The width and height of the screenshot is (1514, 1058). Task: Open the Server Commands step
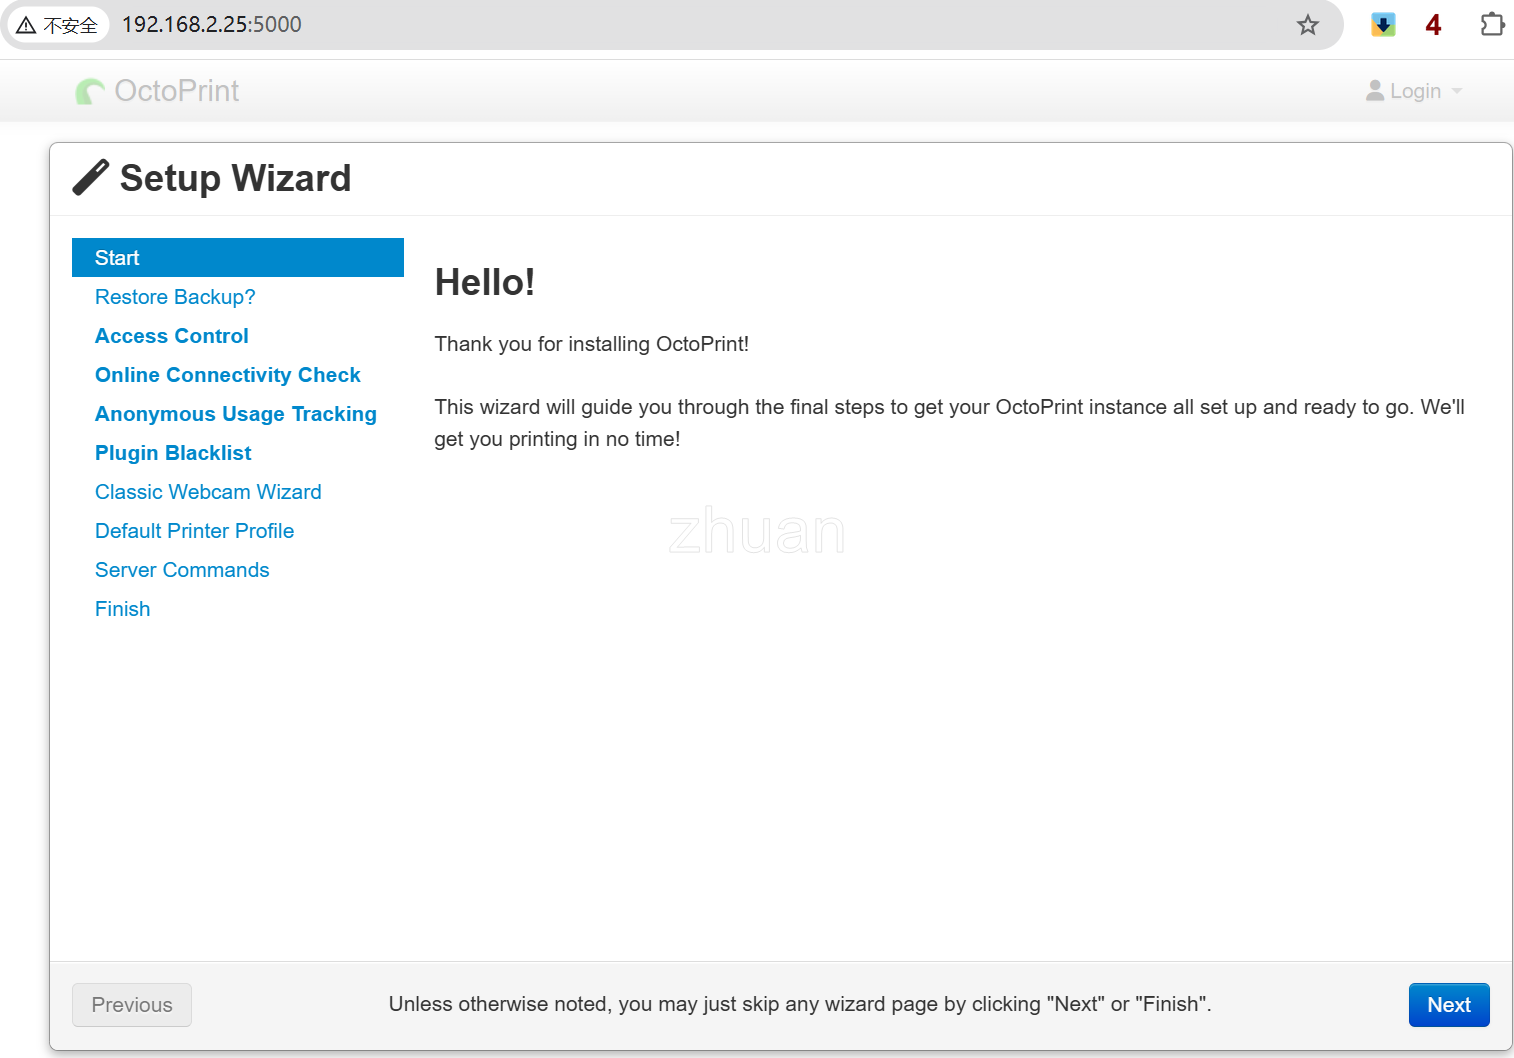(182, 570)
